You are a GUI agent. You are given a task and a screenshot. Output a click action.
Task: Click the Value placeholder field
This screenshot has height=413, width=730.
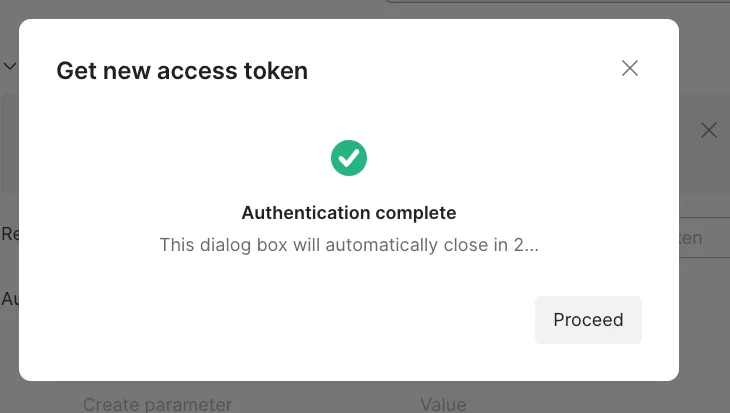(x=443, y=404)
